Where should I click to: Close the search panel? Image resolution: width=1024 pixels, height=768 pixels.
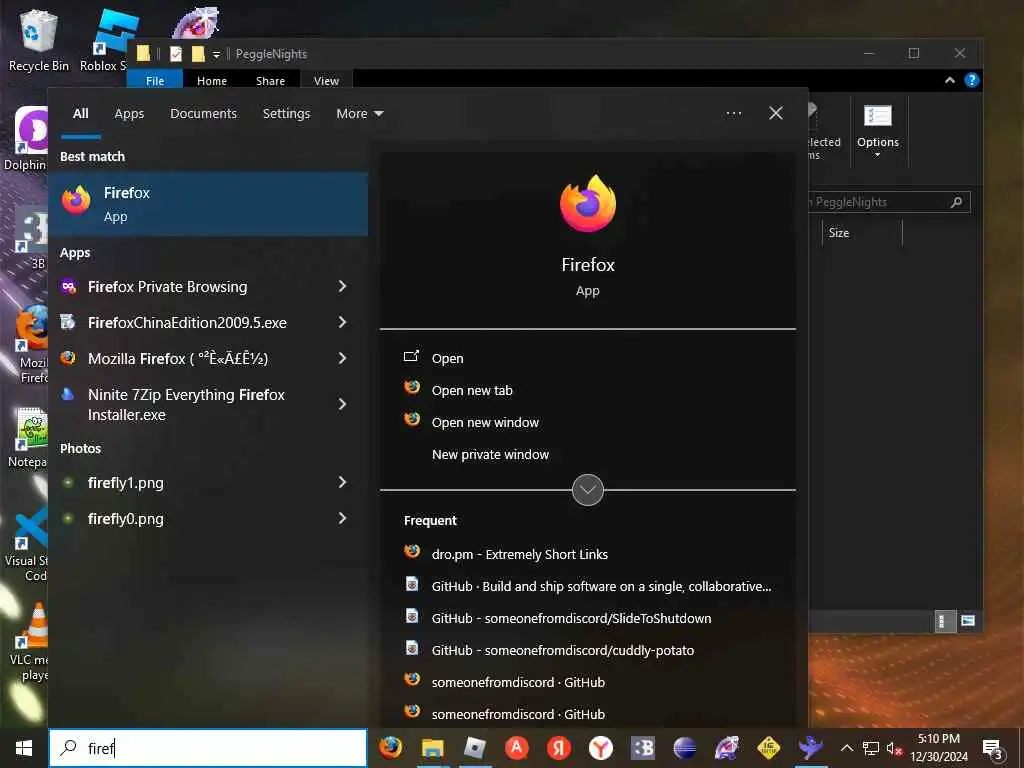pyautogui.click(x=775, y=114)
